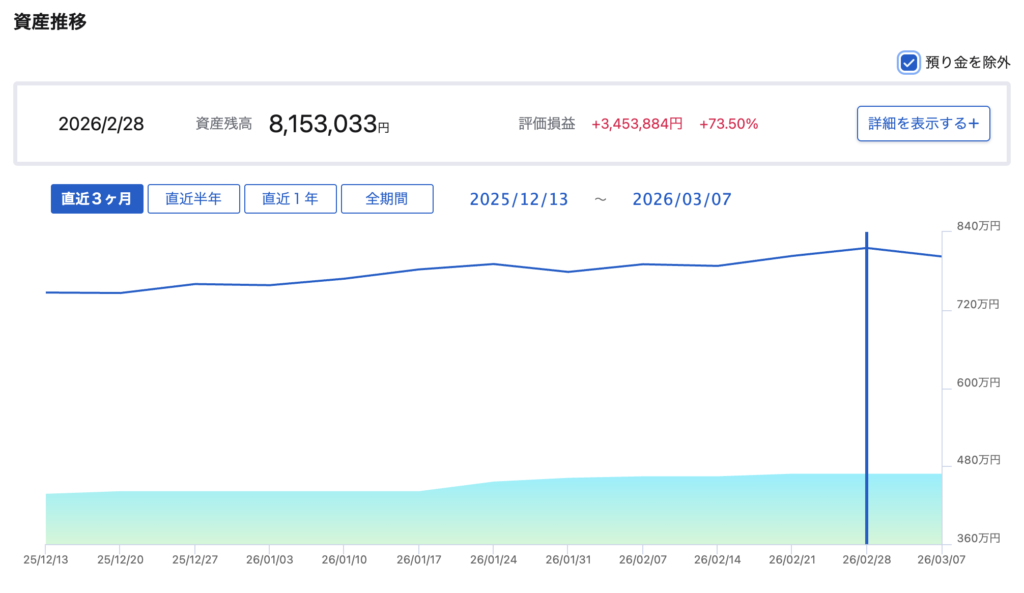Click the 26/01/31 x-axis date label
Screen dimensions: 1024x593
568,560
